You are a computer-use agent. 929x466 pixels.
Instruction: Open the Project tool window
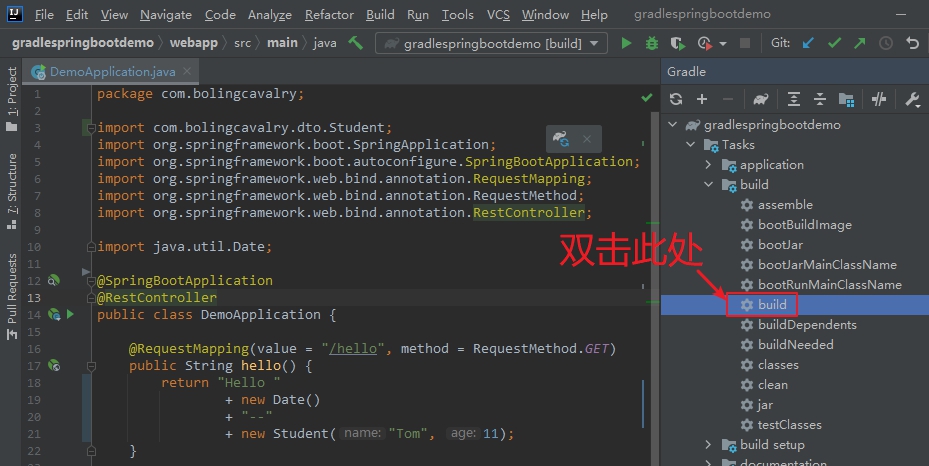coord(12,99)
